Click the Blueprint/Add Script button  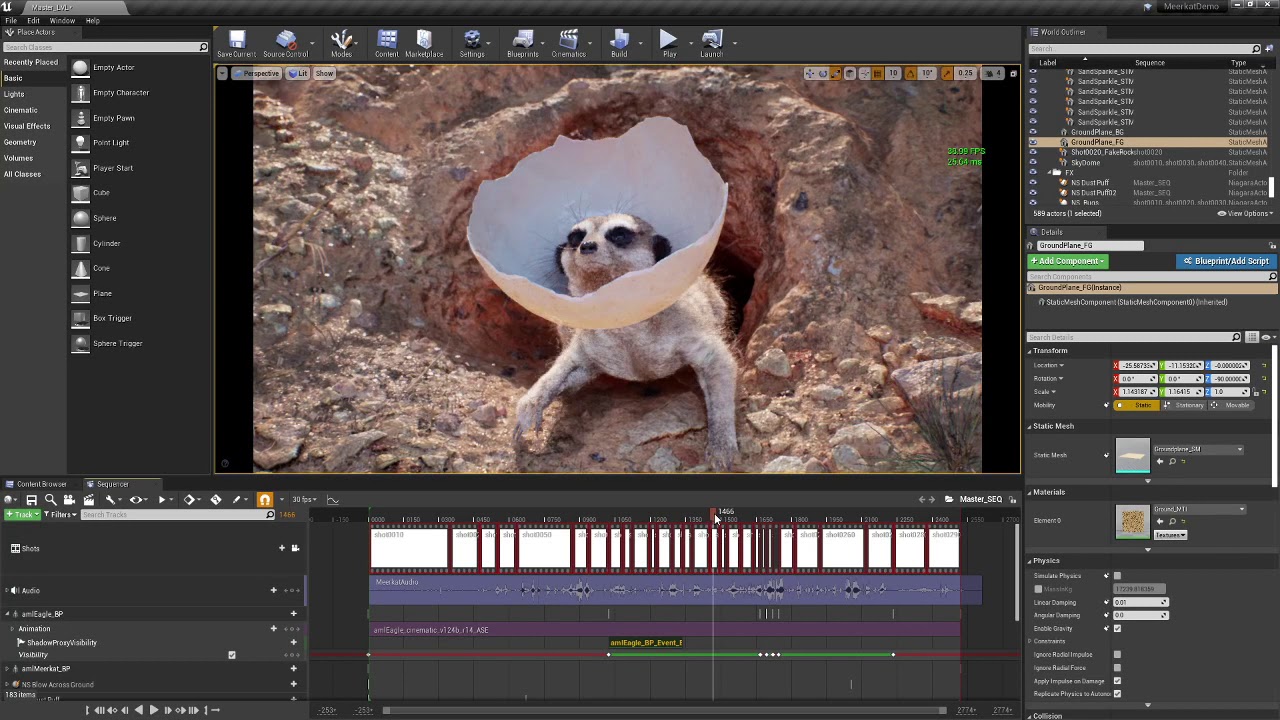[x=1225, y=261]
